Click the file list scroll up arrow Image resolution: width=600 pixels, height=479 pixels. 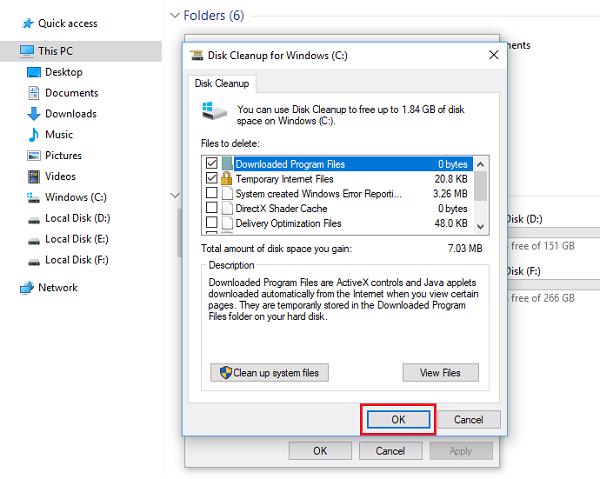tap(481, 162)
